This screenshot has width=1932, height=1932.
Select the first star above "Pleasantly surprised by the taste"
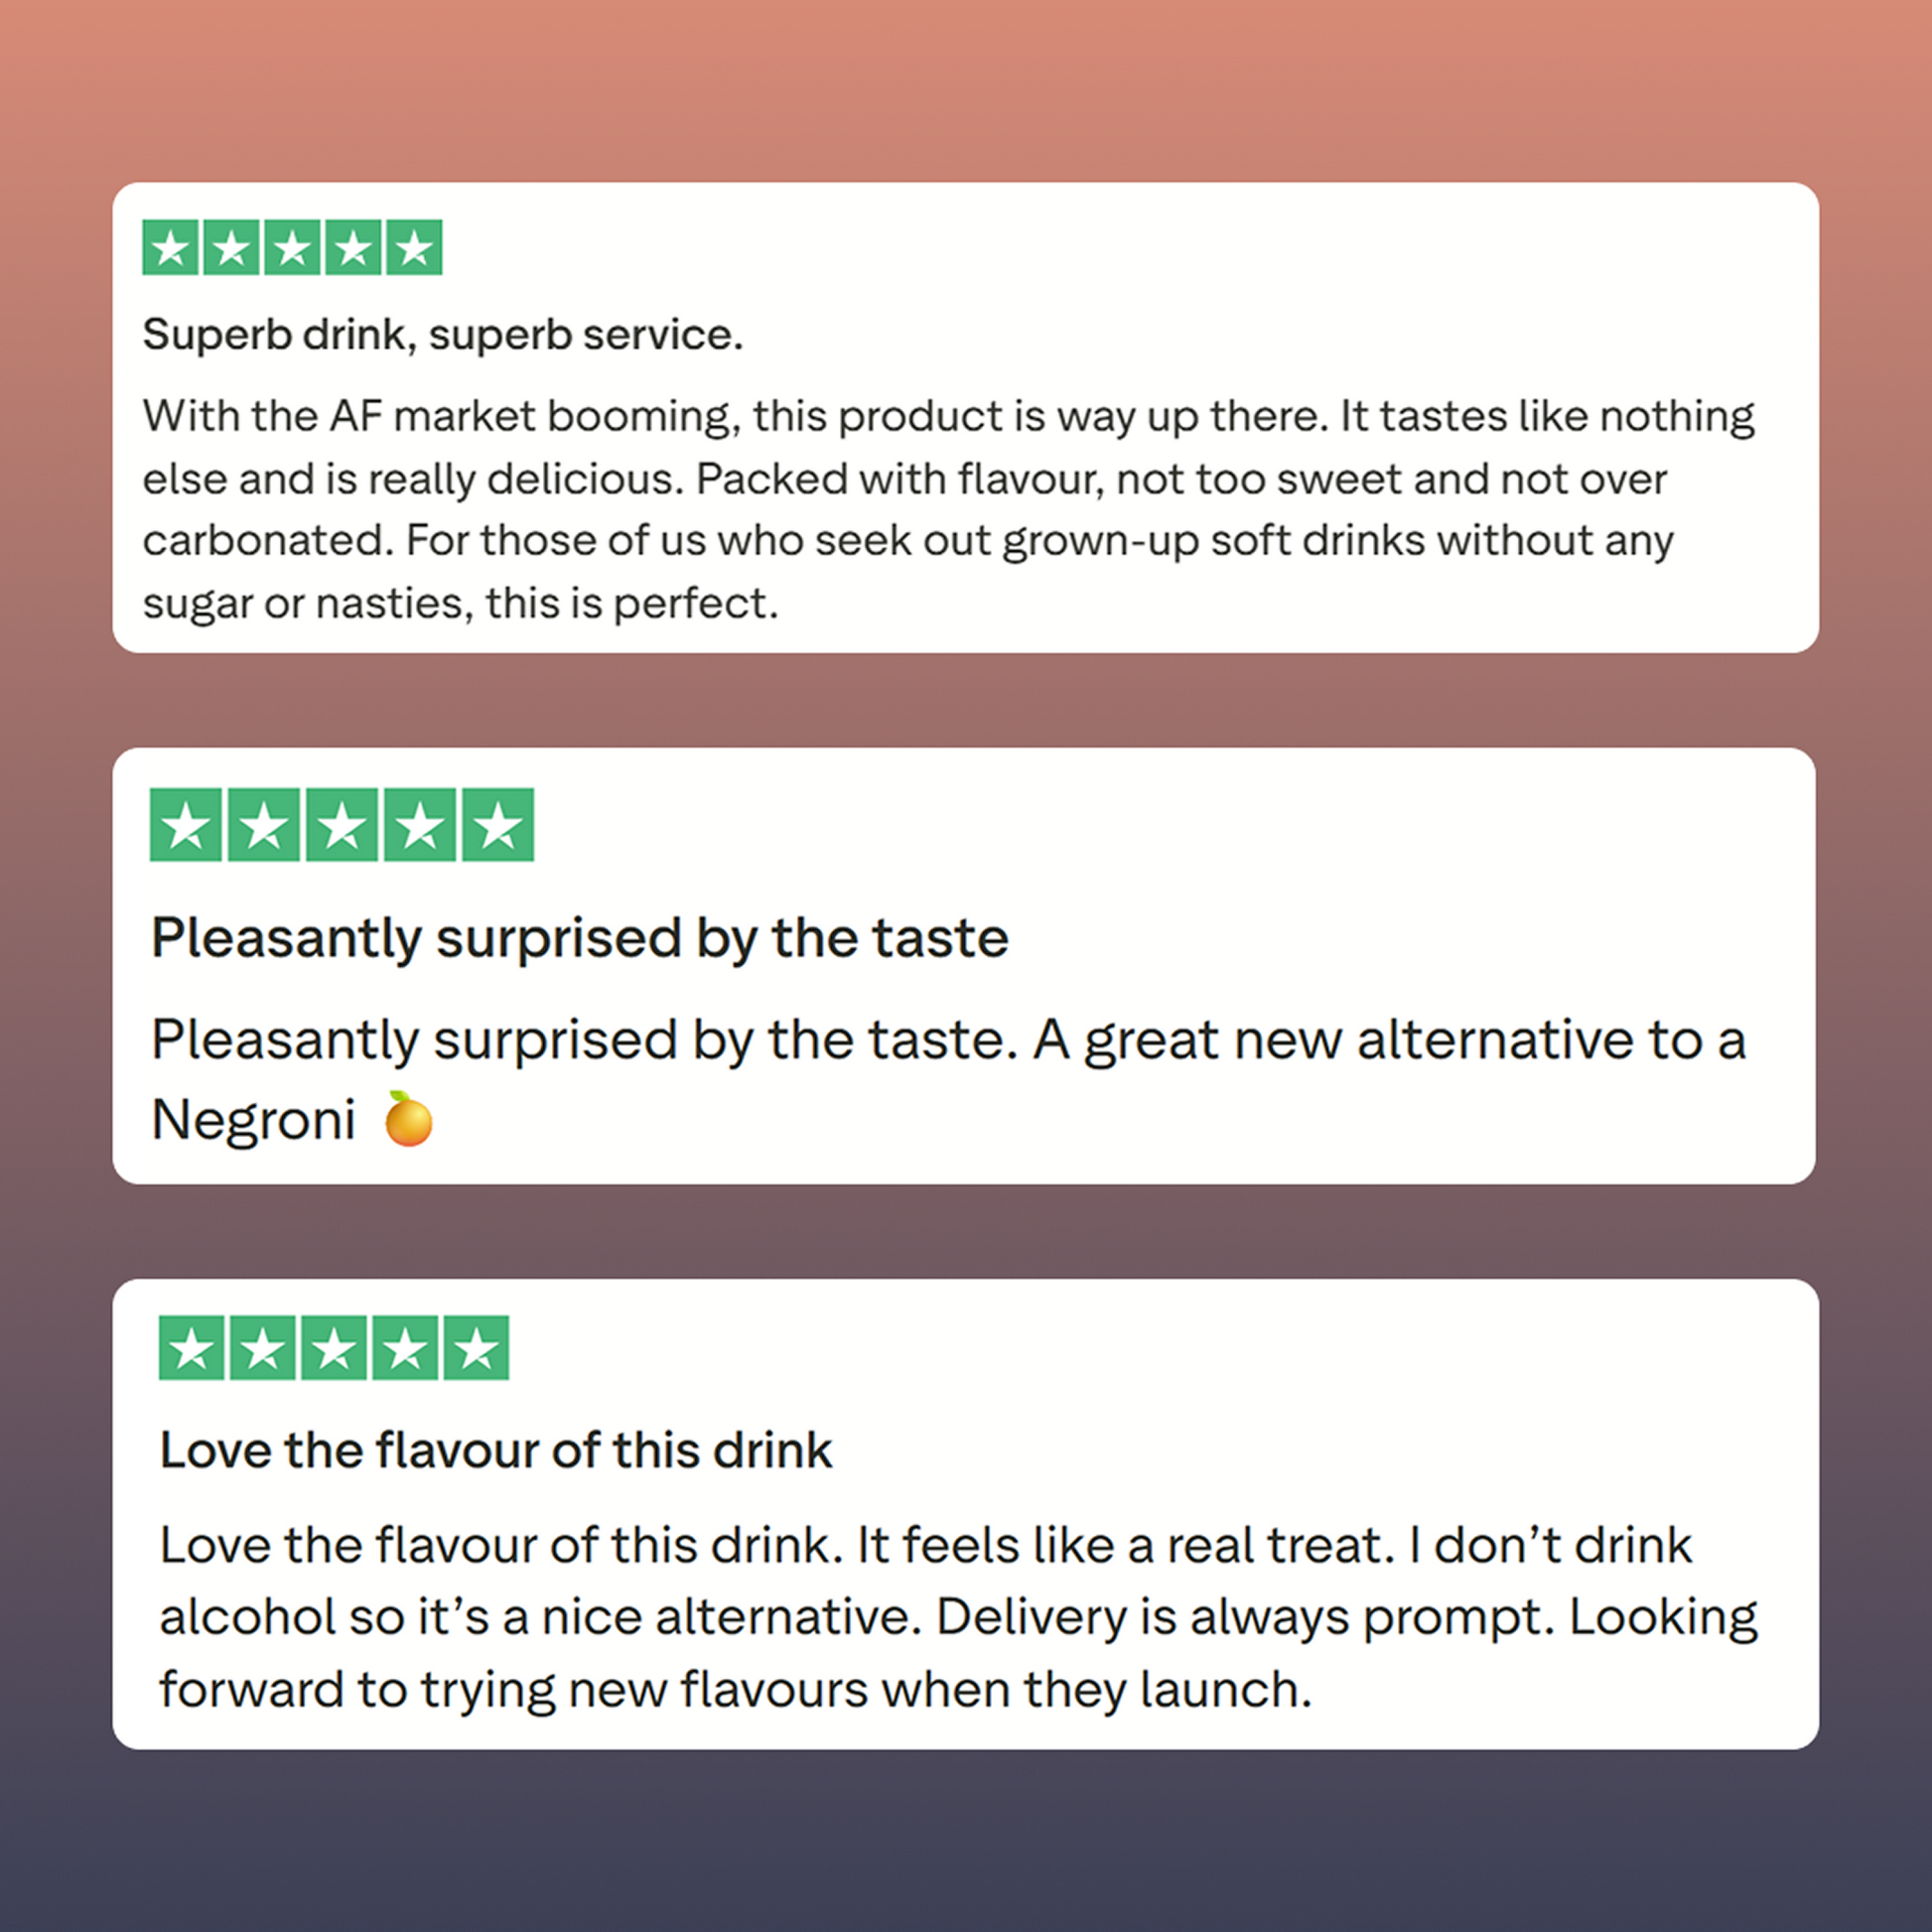(x=186, y=825)
